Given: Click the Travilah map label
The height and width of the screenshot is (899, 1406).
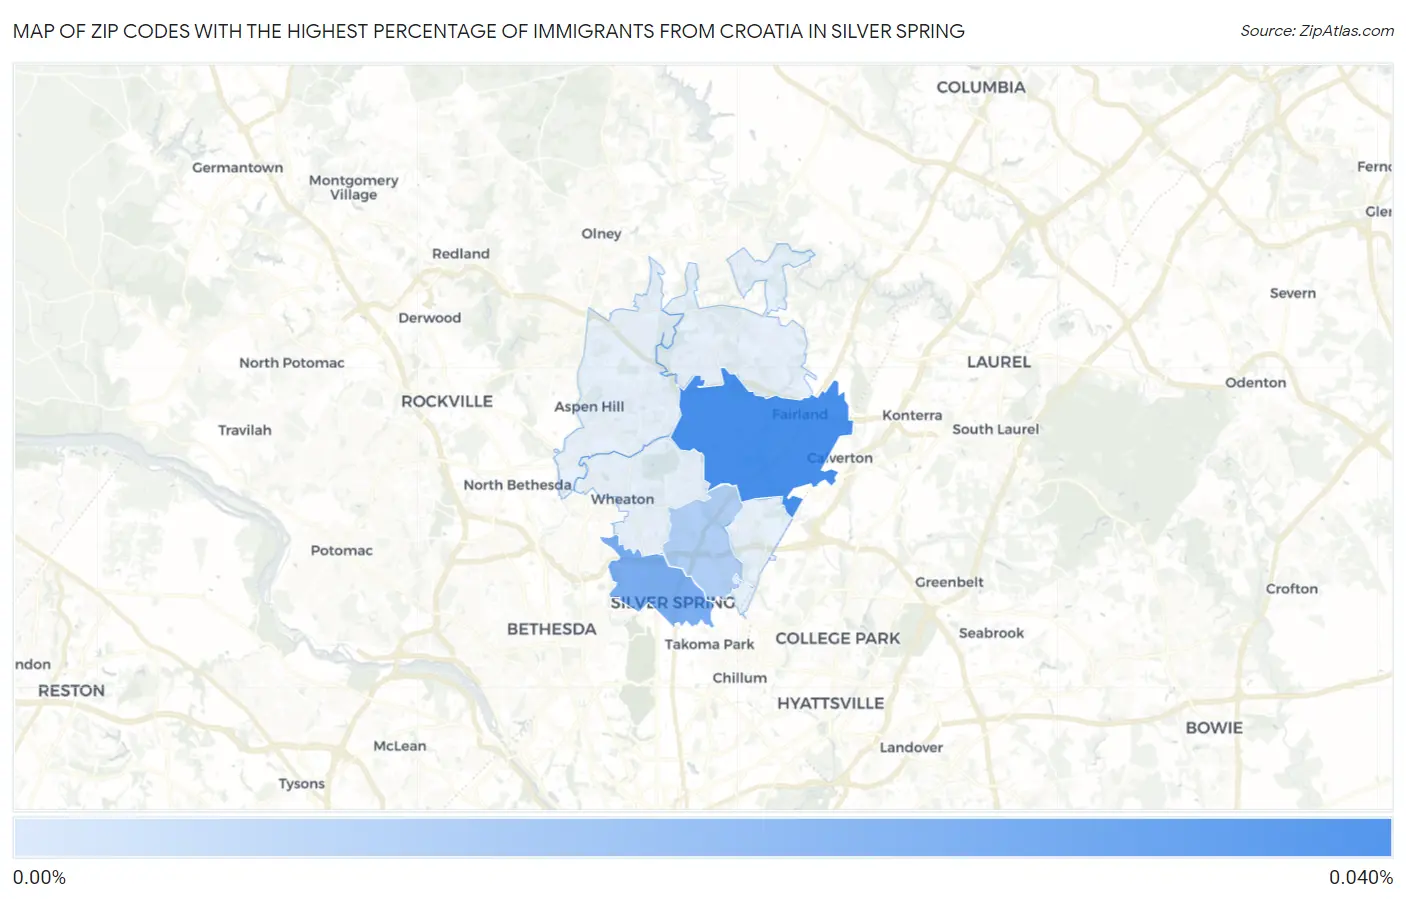Looking at the screenshot, I should click(x=245, y=430).
